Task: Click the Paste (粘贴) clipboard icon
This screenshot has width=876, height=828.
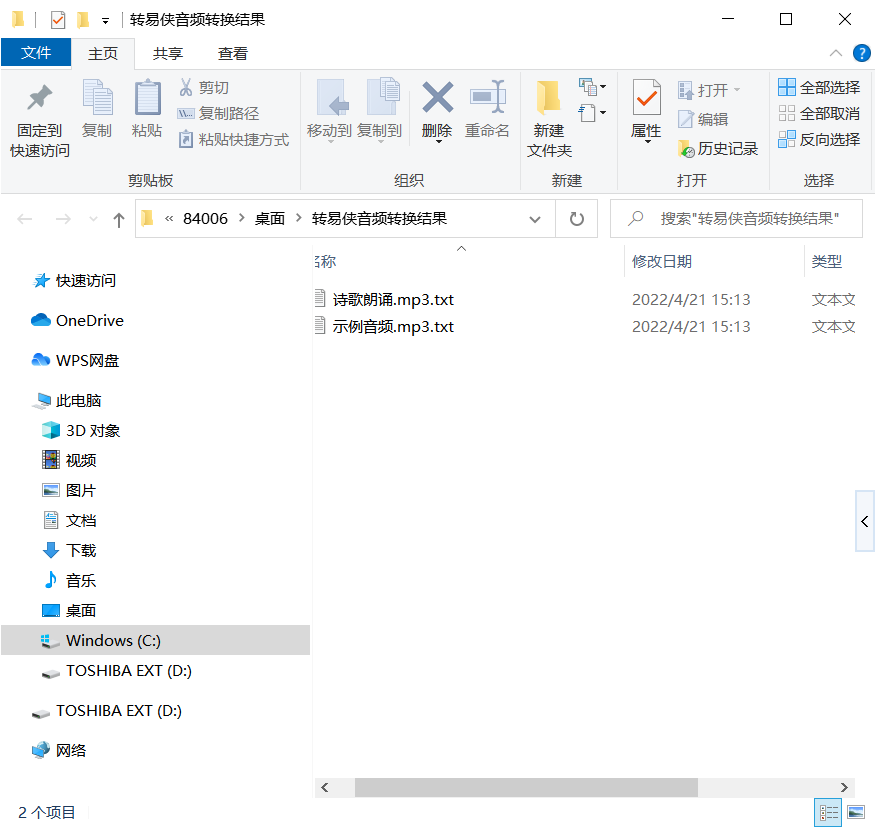Action: pos(147,110)
